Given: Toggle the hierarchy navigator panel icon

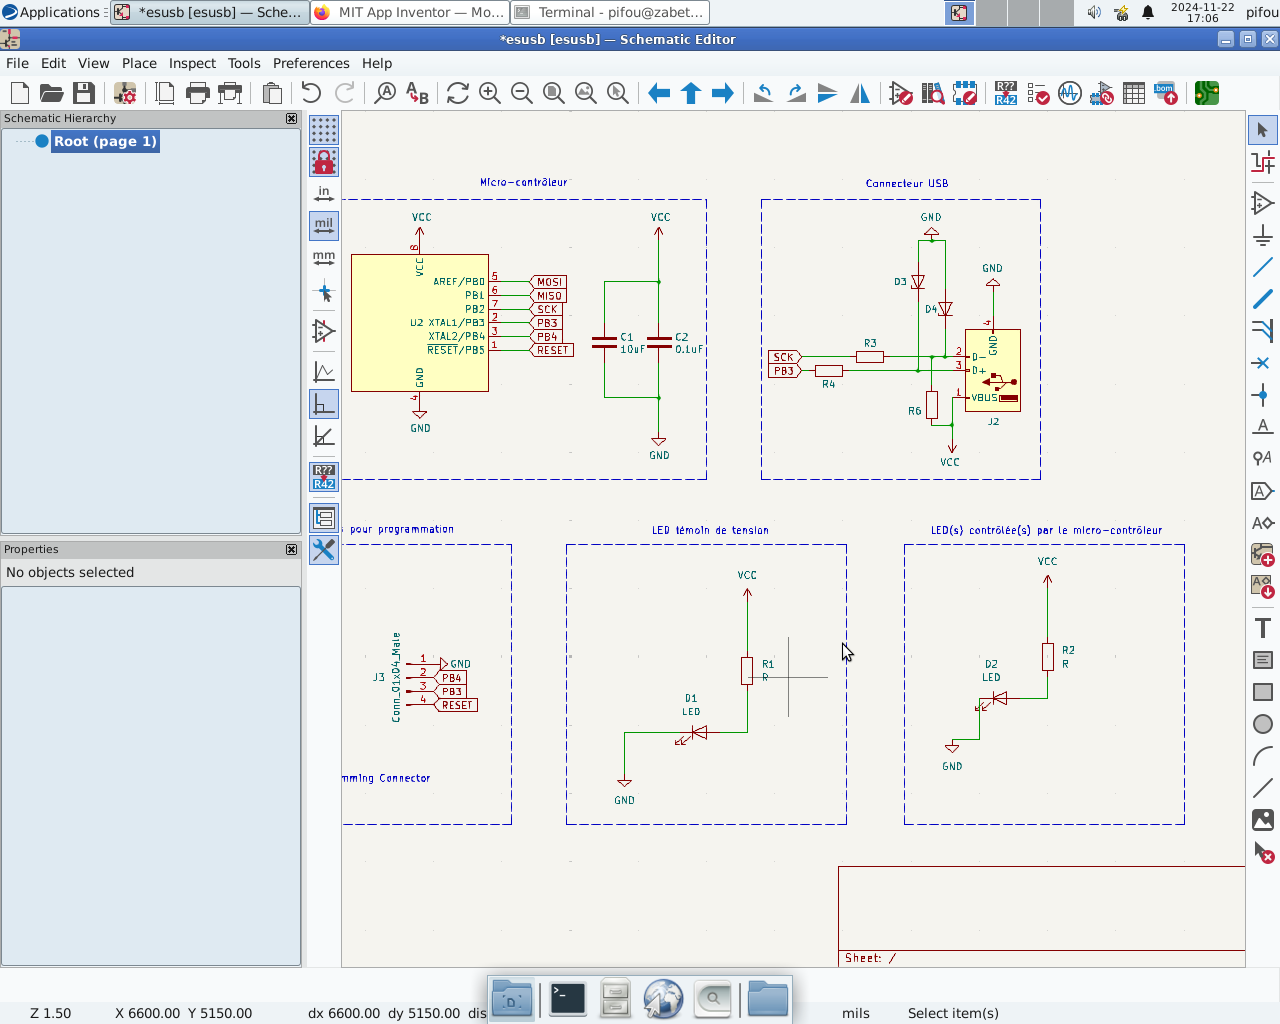Looking at the screenshot, I should [324, 518].
